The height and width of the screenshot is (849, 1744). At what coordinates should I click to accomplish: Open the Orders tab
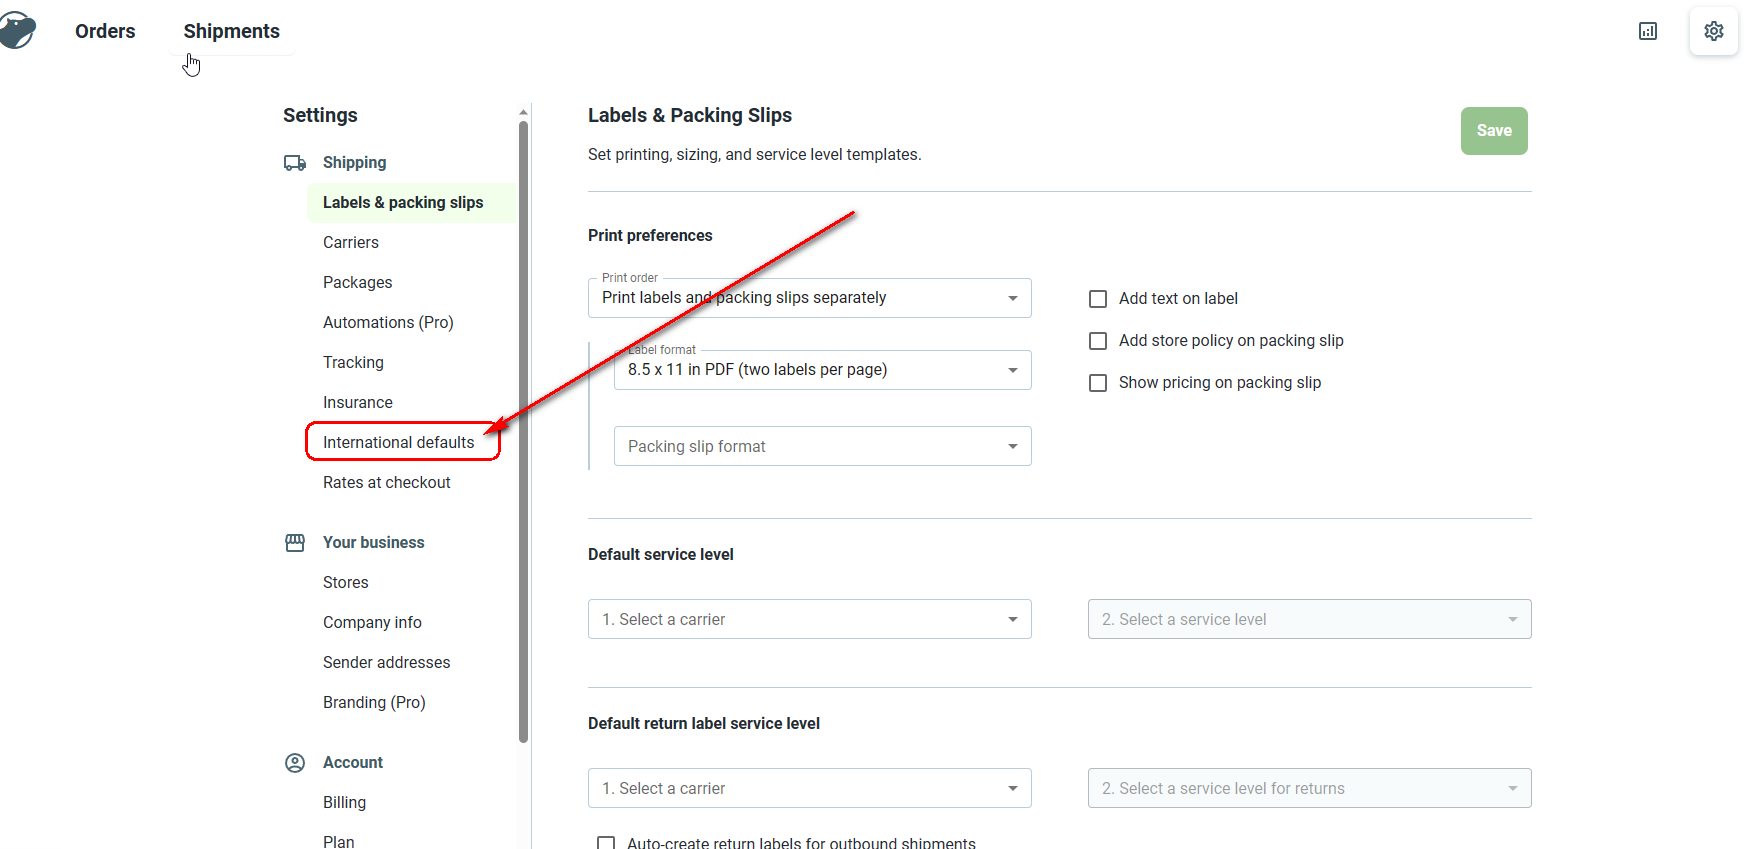pos(105,31)
